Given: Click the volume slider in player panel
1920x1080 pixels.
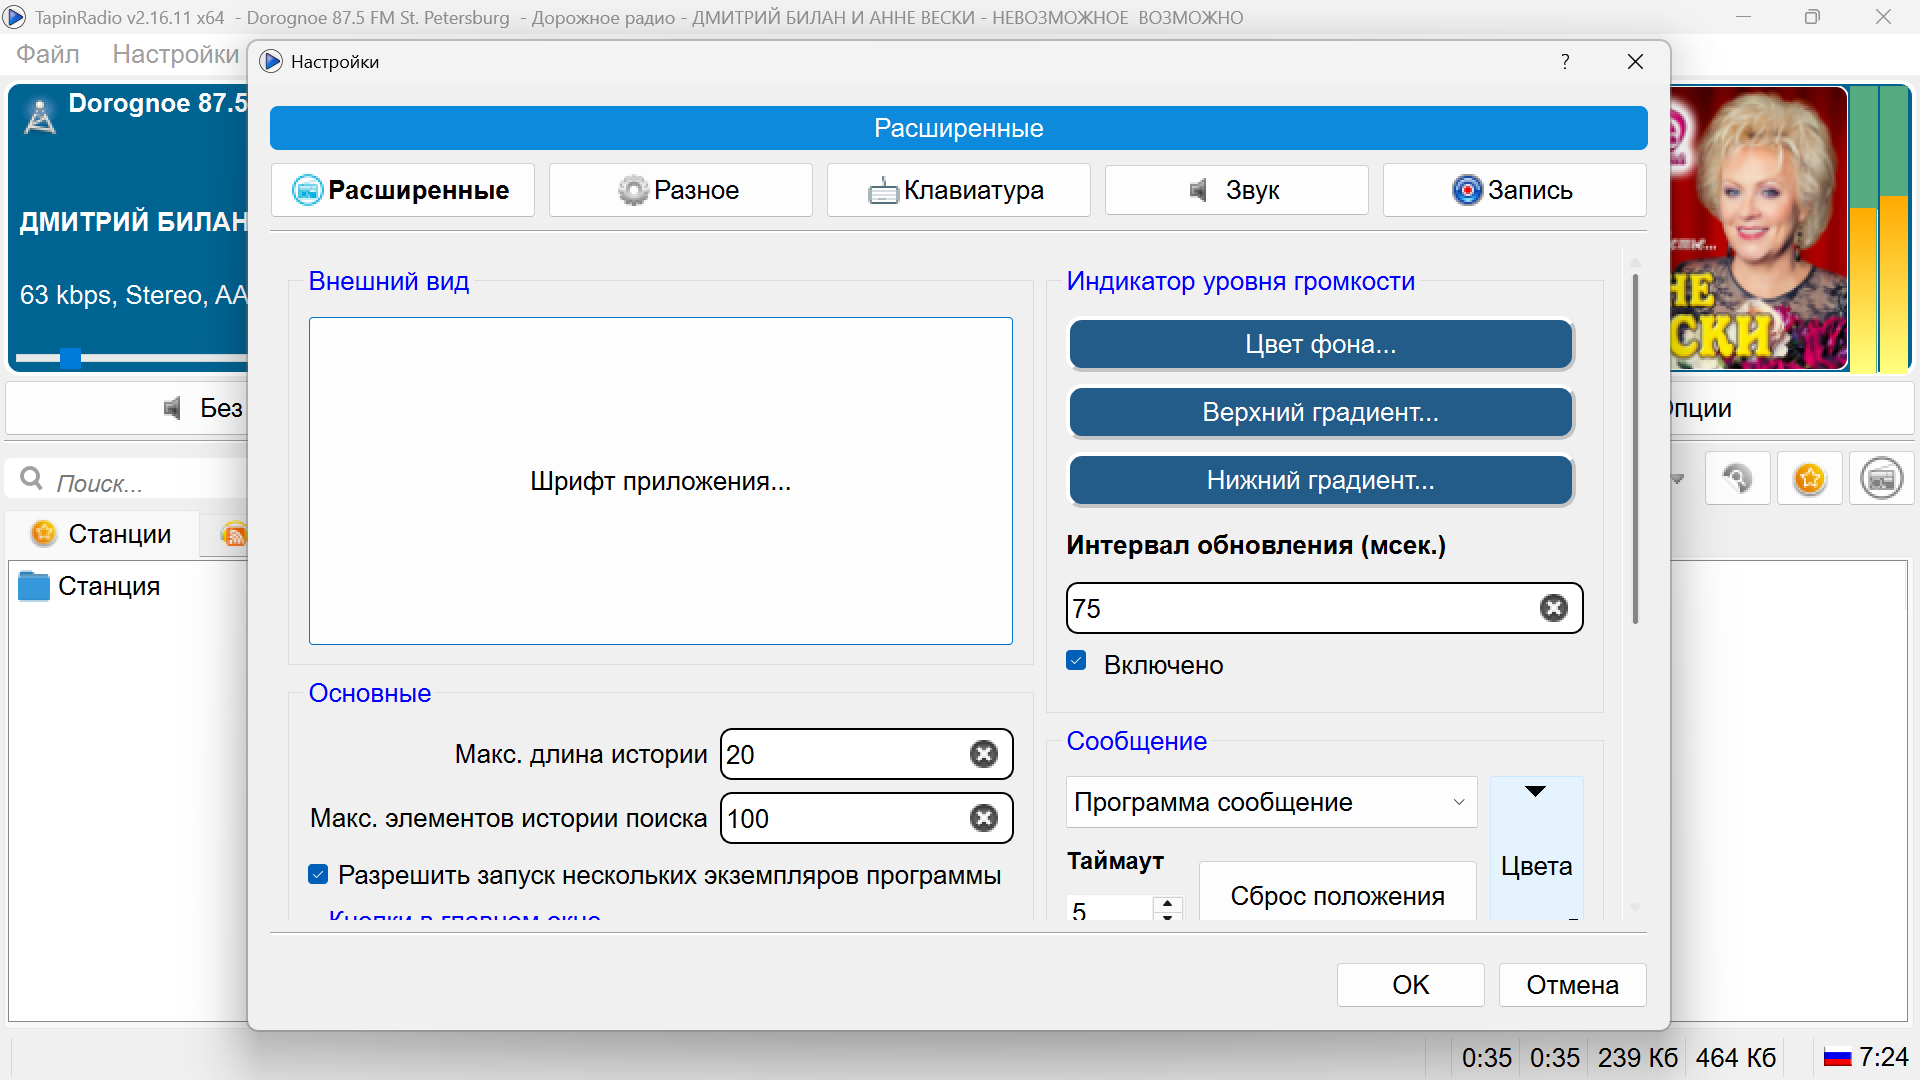Looking at the screenshot, I should tap(71, 358).
